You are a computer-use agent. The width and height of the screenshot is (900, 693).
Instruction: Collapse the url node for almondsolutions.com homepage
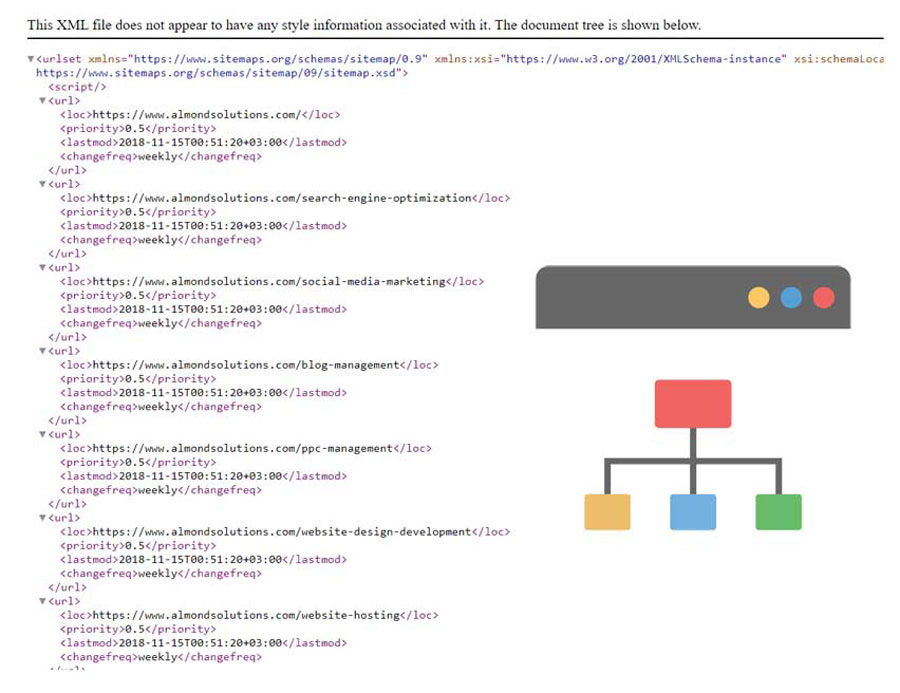42,100
